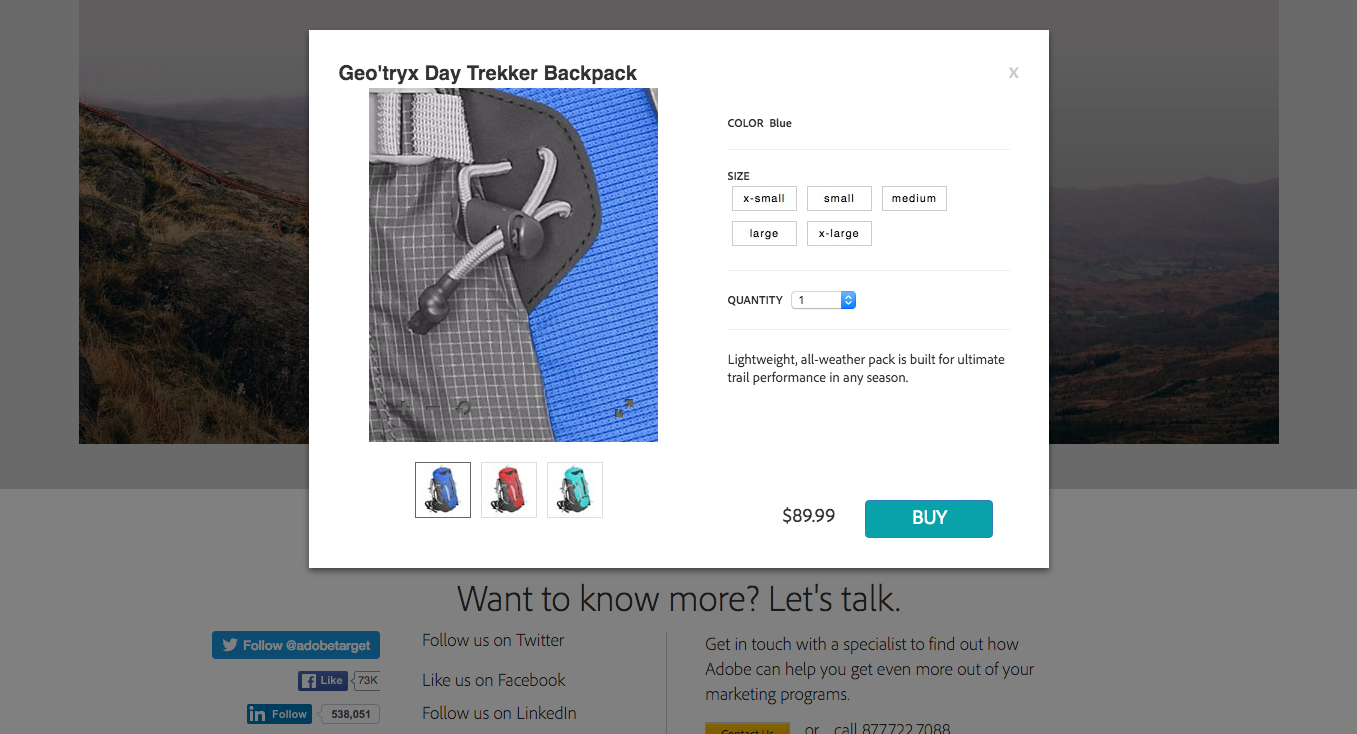Select the blue backpack thumbnail
The height and width of the screenshot is (734, 1357).
[443, 490]
